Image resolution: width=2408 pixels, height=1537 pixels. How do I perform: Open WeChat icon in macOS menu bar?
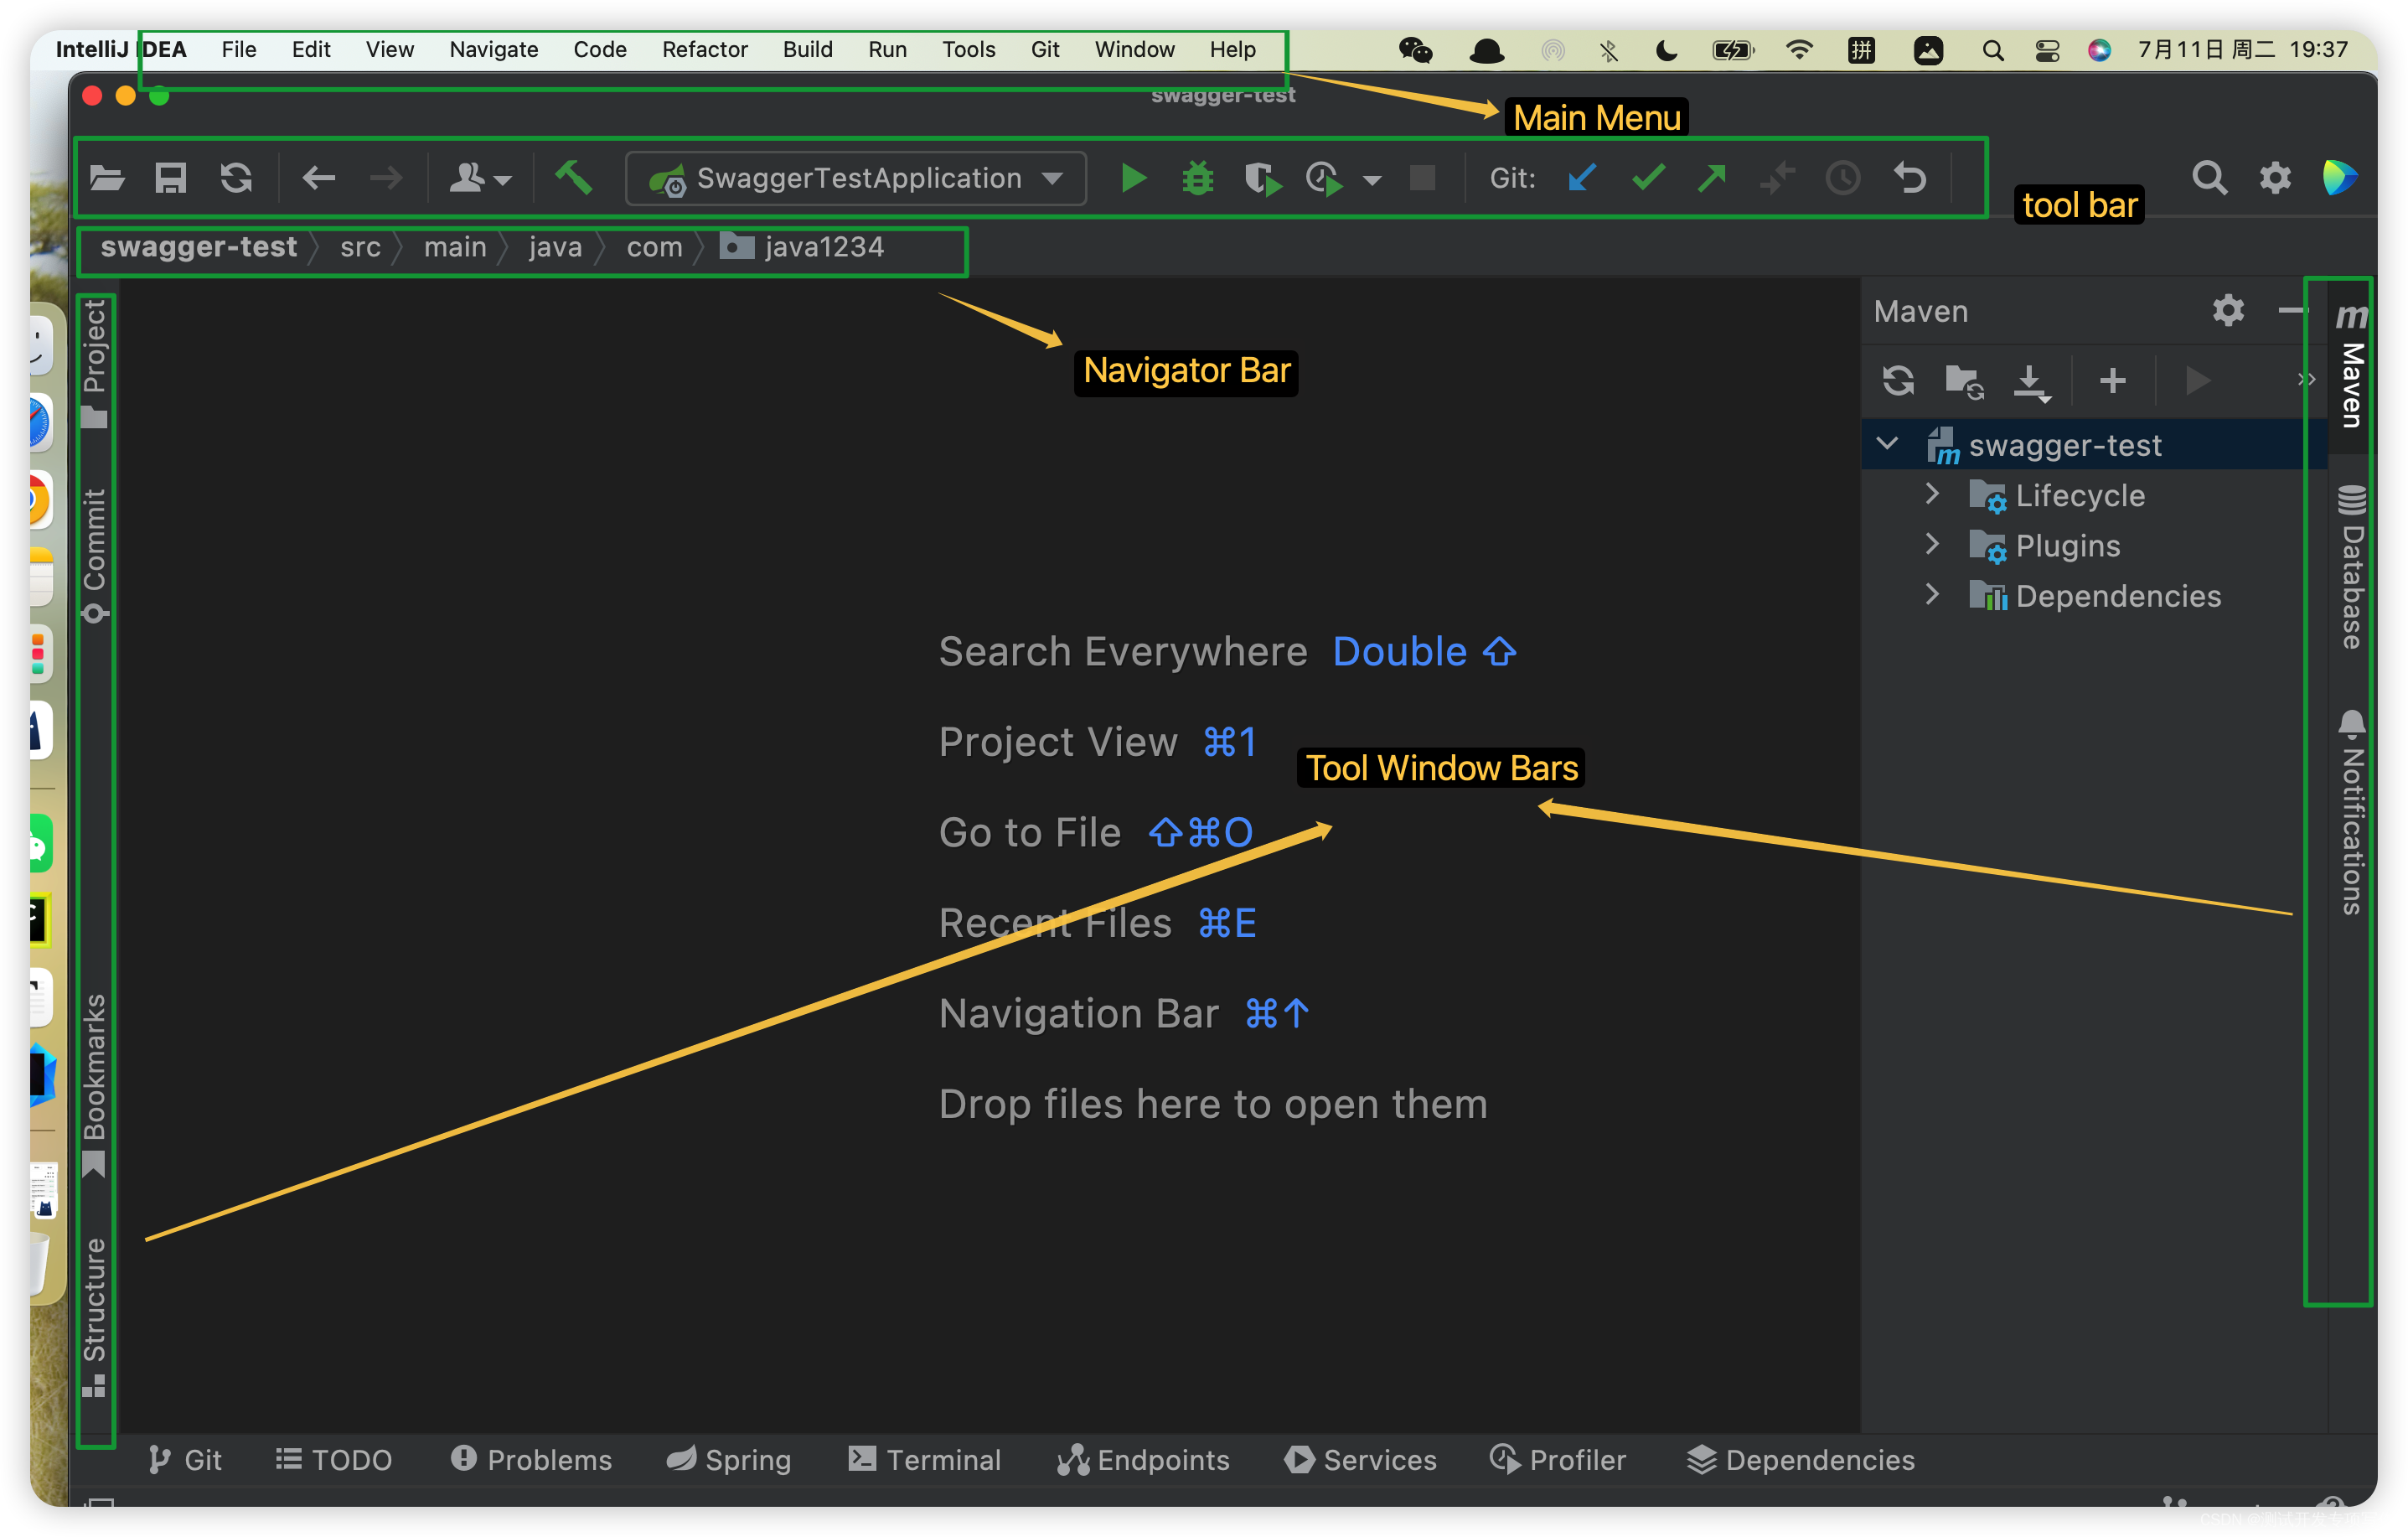pyautogui.click(x=1415, y=50)
